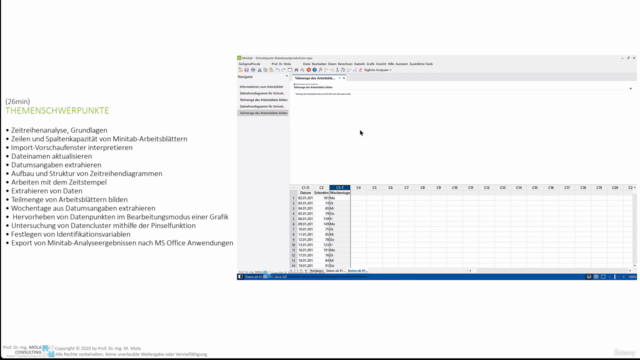The image size is (640, 360).
Task: Click the zoom slider in status bar
Action: (x=615, y=277)
